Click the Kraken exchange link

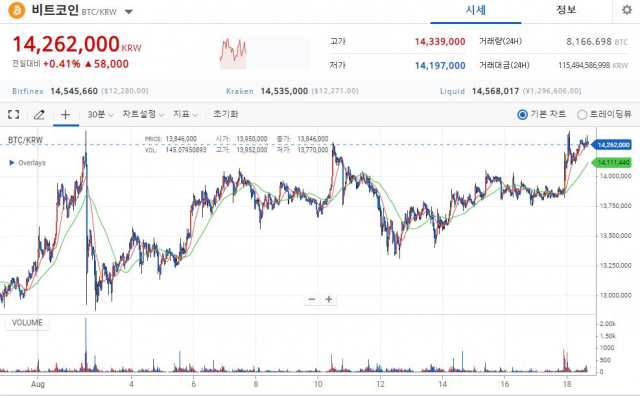240,91
